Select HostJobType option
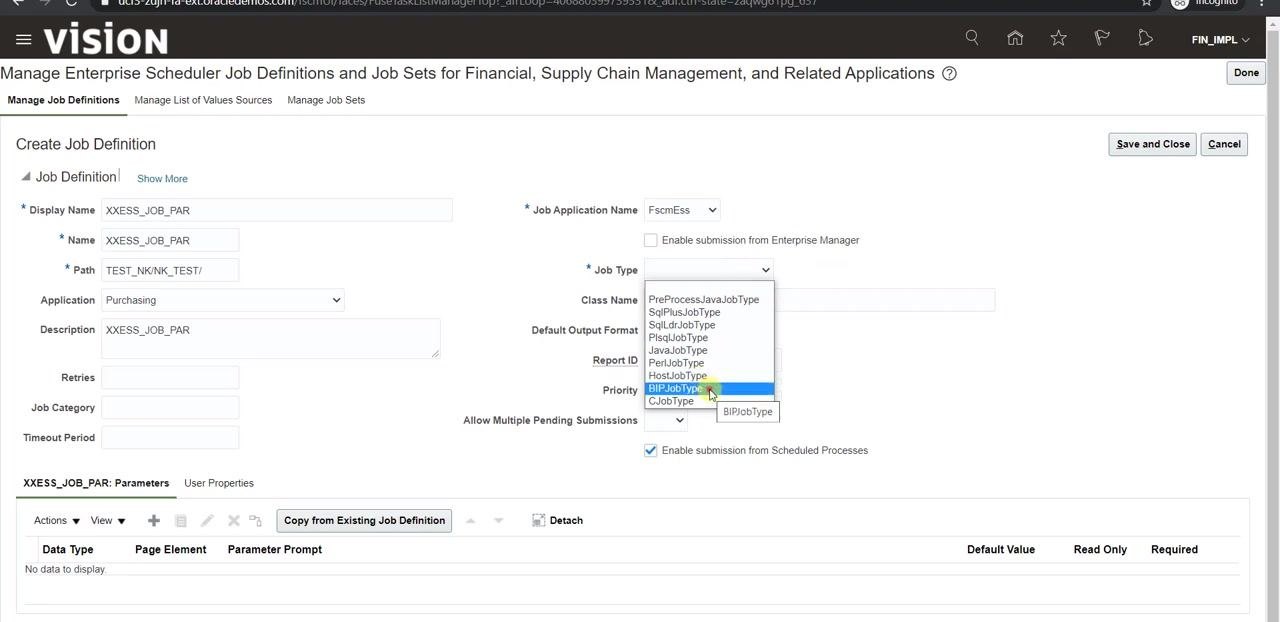 pos(709,375)
